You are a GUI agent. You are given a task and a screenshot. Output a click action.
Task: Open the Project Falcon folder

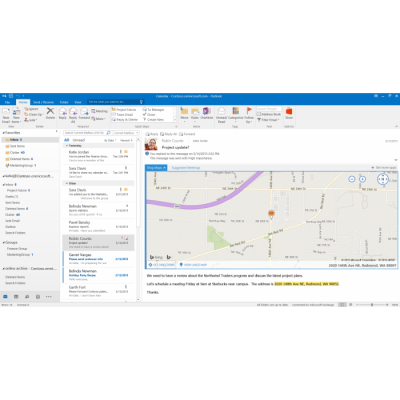(x=18, y=190)
